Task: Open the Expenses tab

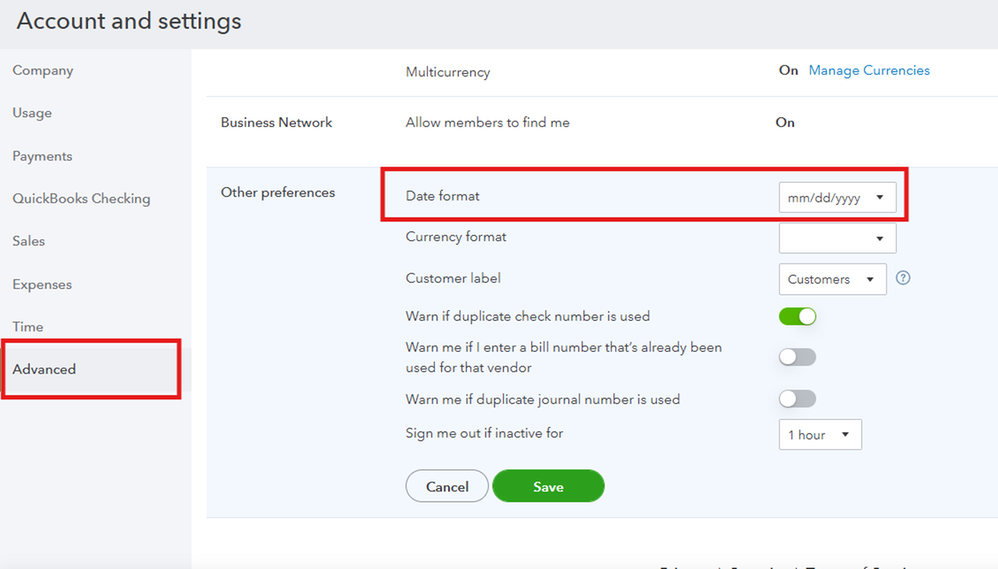Action: point(42,284)
